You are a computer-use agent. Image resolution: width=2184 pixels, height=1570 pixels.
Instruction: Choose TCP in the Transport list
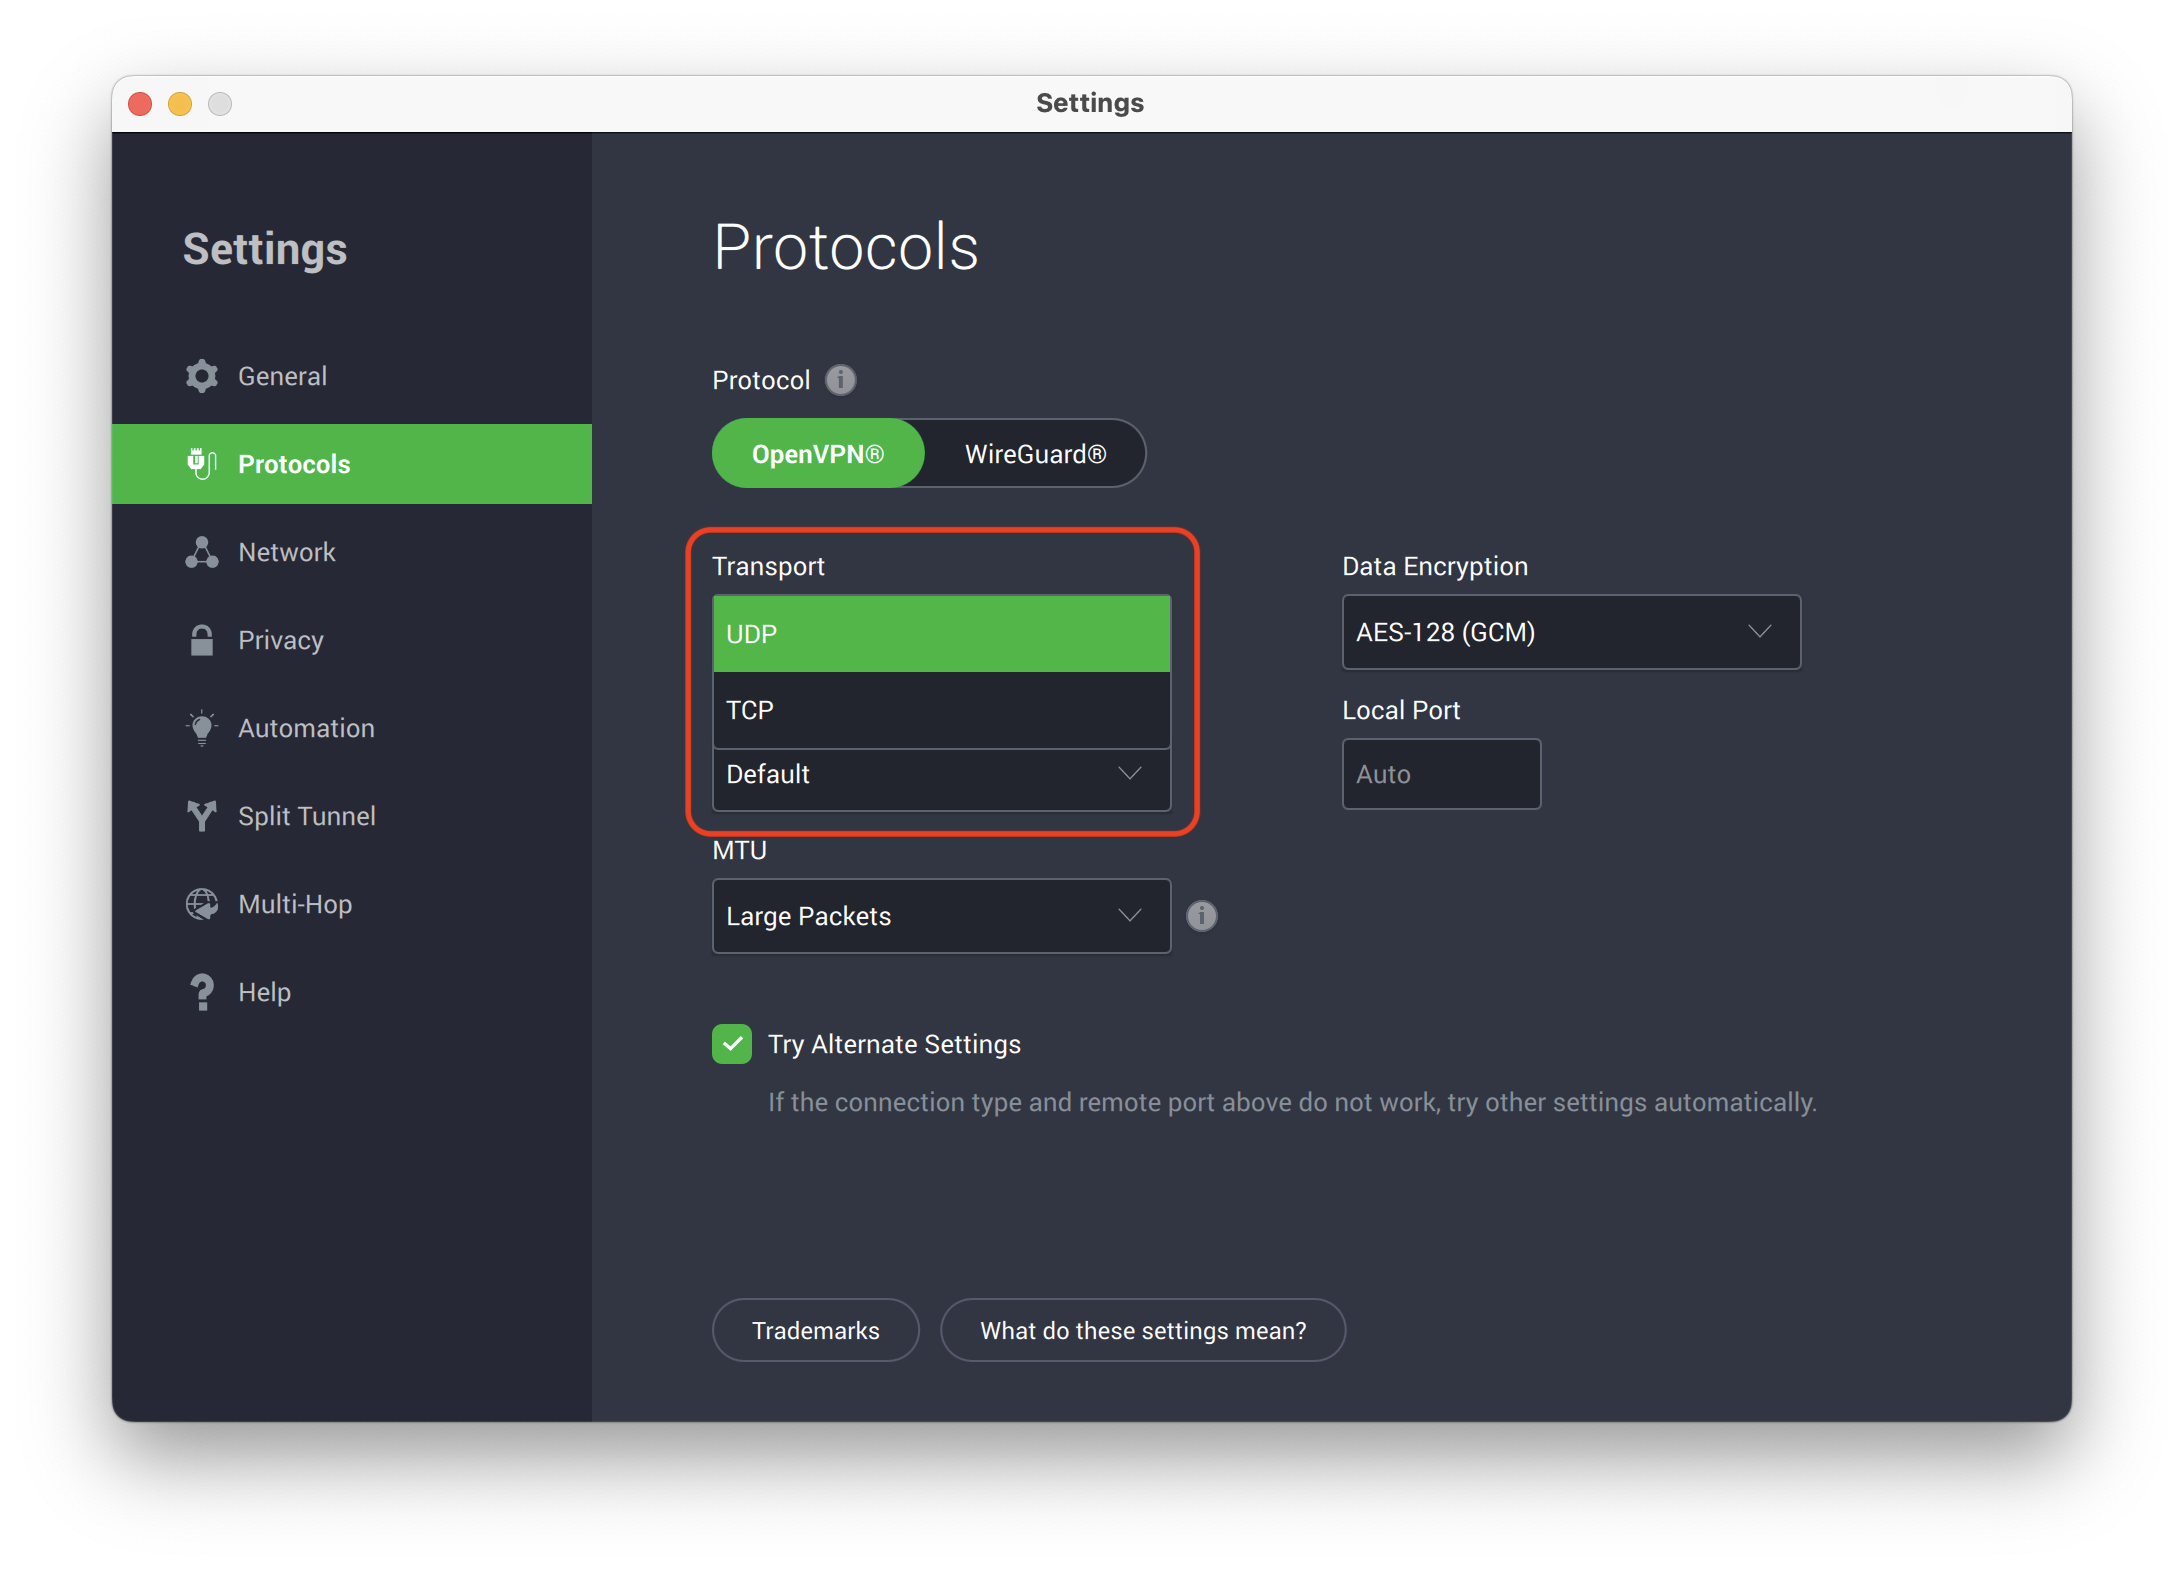[942, 710]
